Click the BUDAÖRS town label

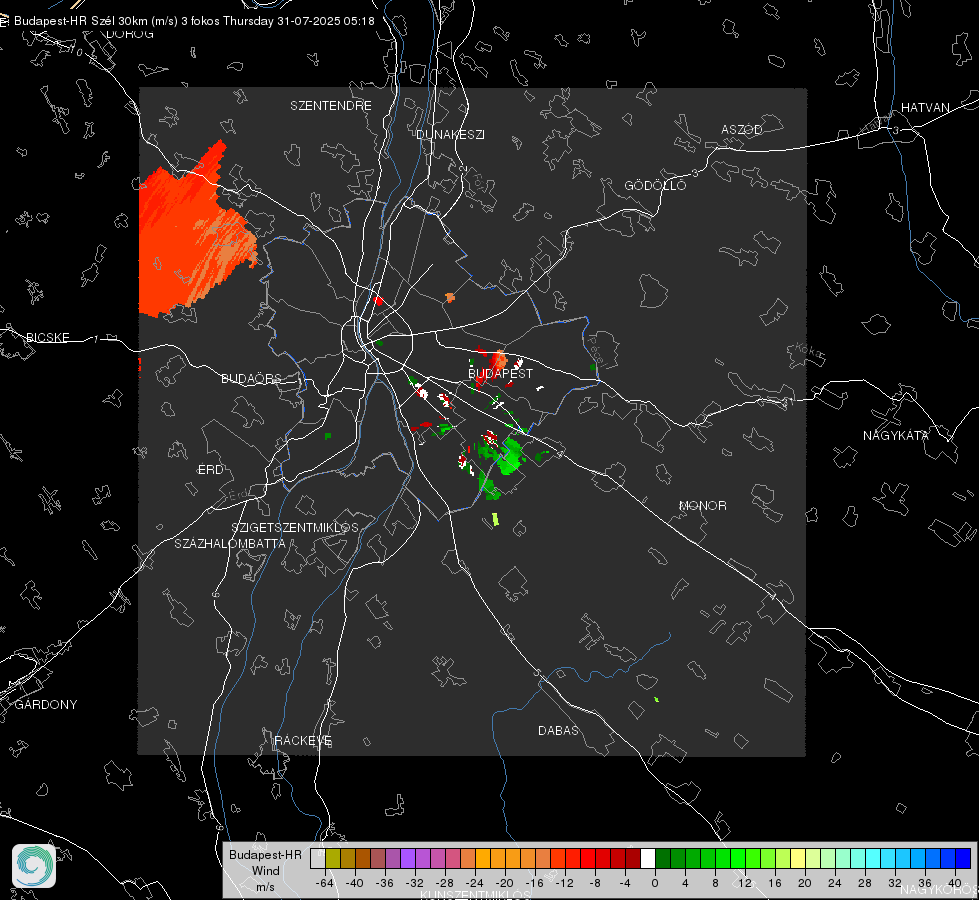click(x=251, y=379)
